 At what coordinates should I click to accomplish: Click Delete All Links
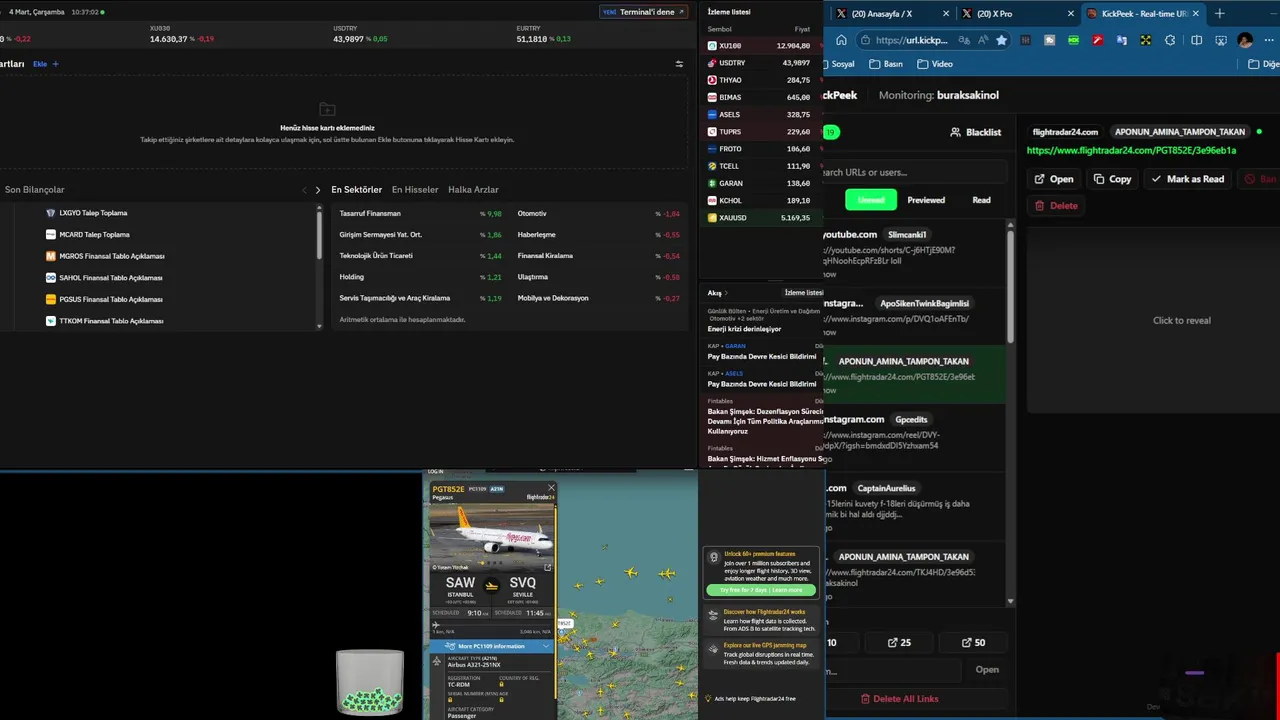coord(899,699)
